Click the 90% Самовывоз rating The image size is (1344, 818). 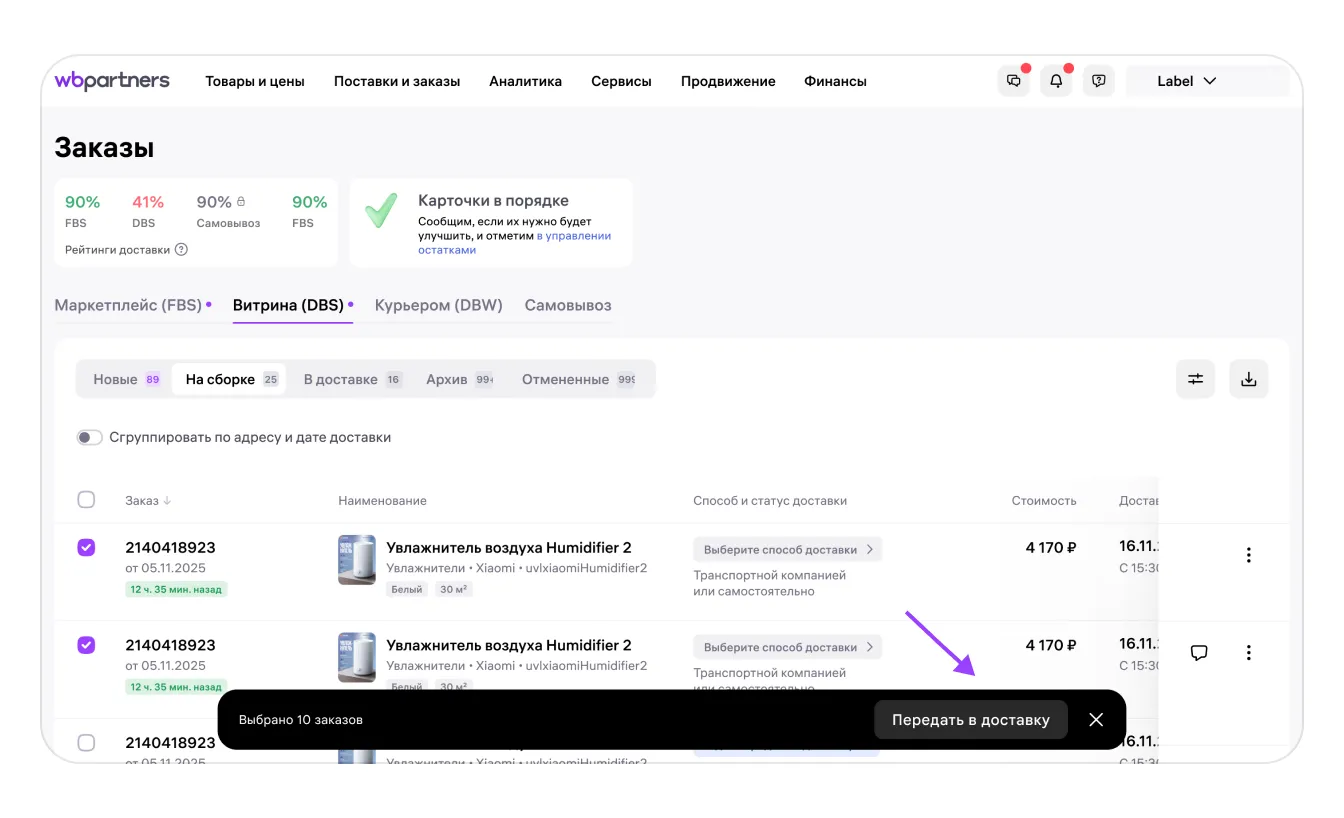[228, 211]
